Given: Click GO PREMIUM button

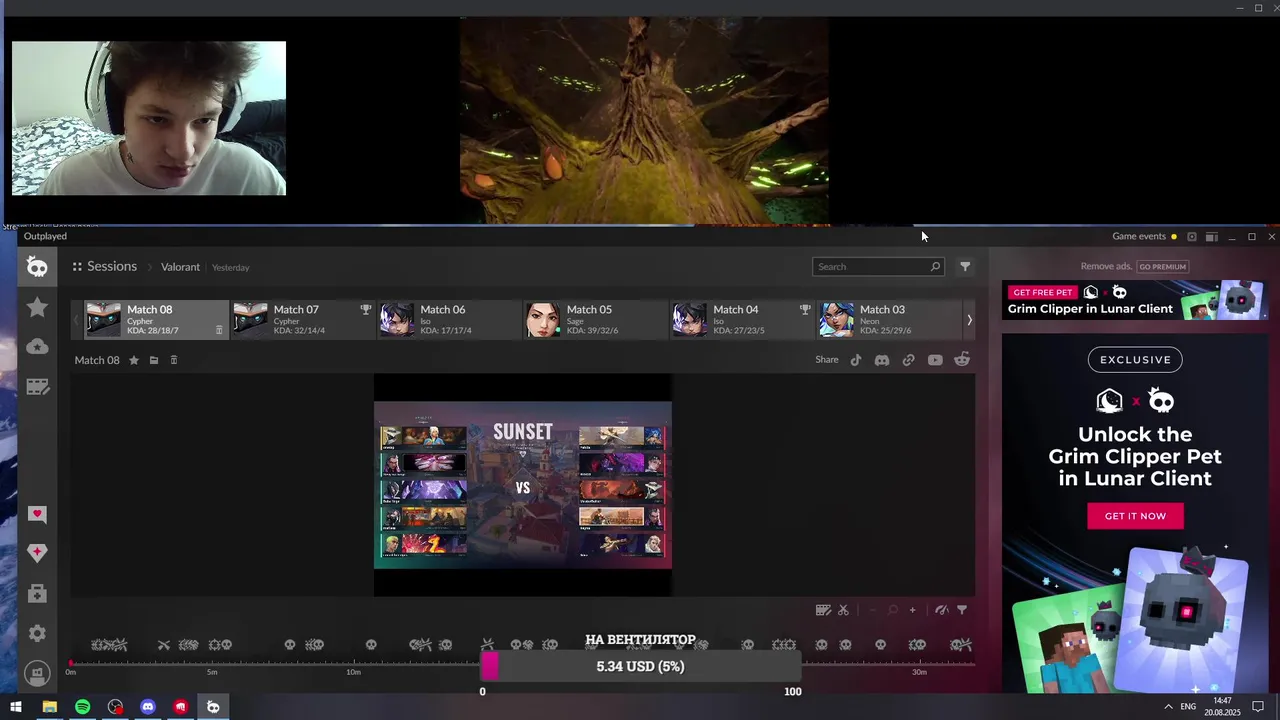Looking at the screenshot, I should (x=1163, y=267).
